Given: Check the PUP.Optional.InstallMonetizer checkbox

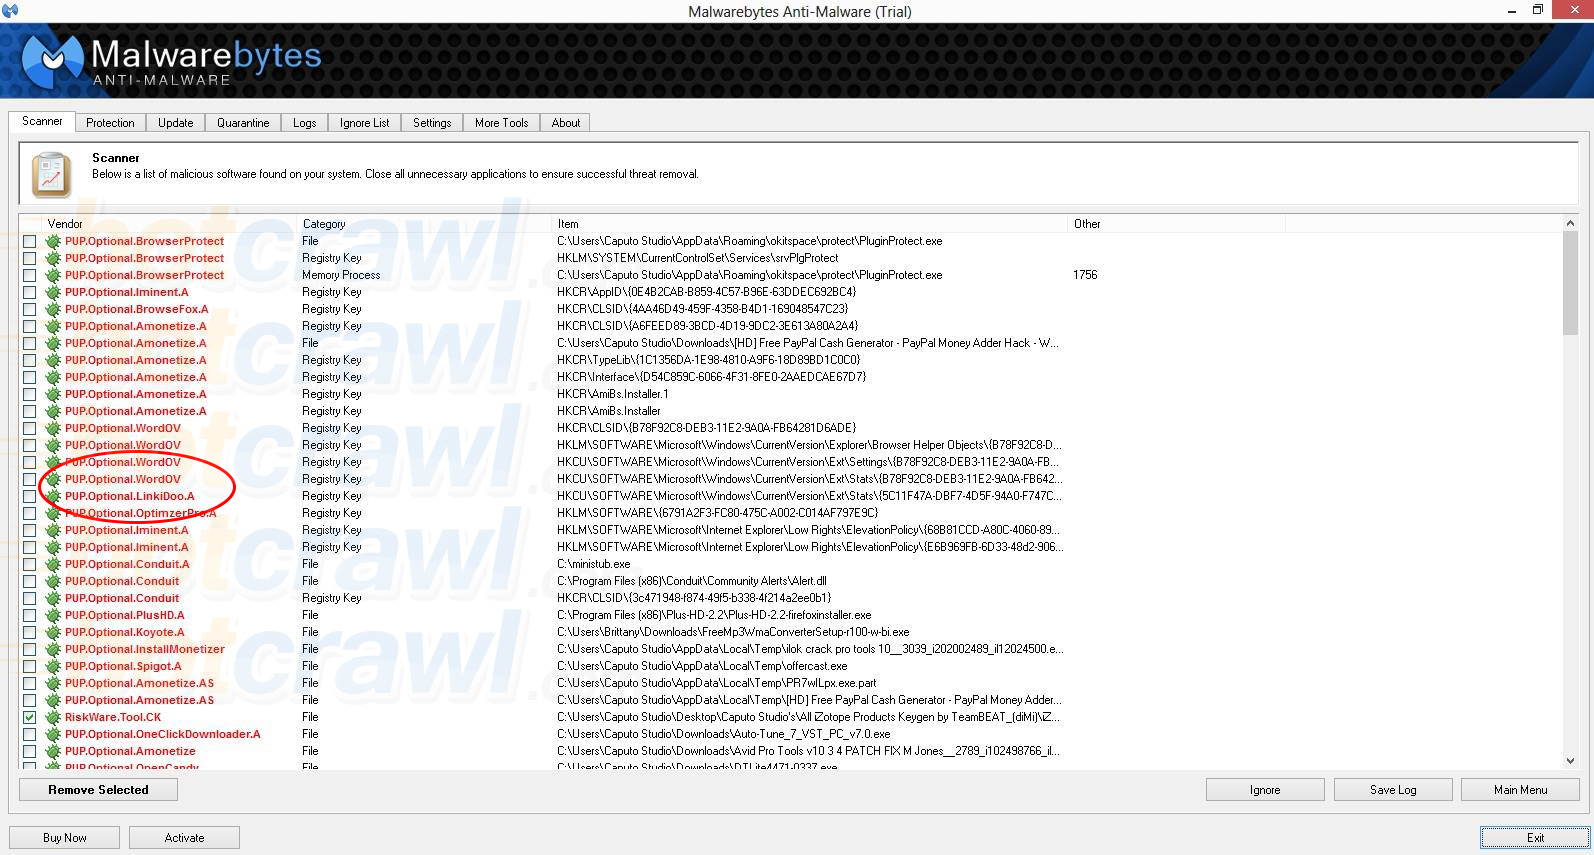Looking at the screenshot, I should tap(29, 649).
